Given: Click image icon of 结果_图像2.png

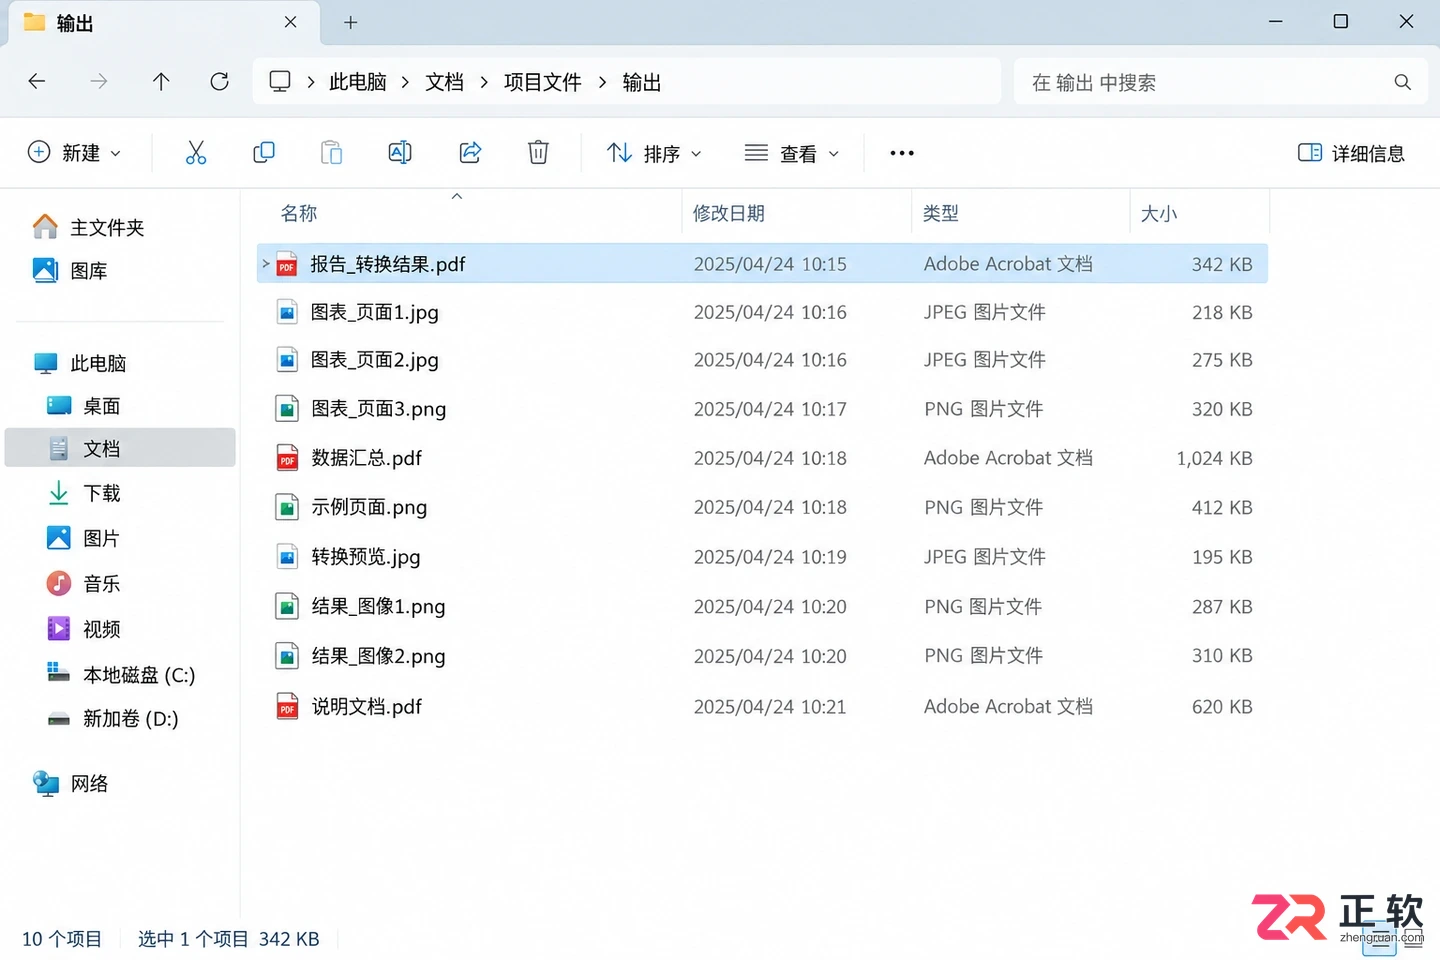Looking at the screenshot, I should (287, 656).
